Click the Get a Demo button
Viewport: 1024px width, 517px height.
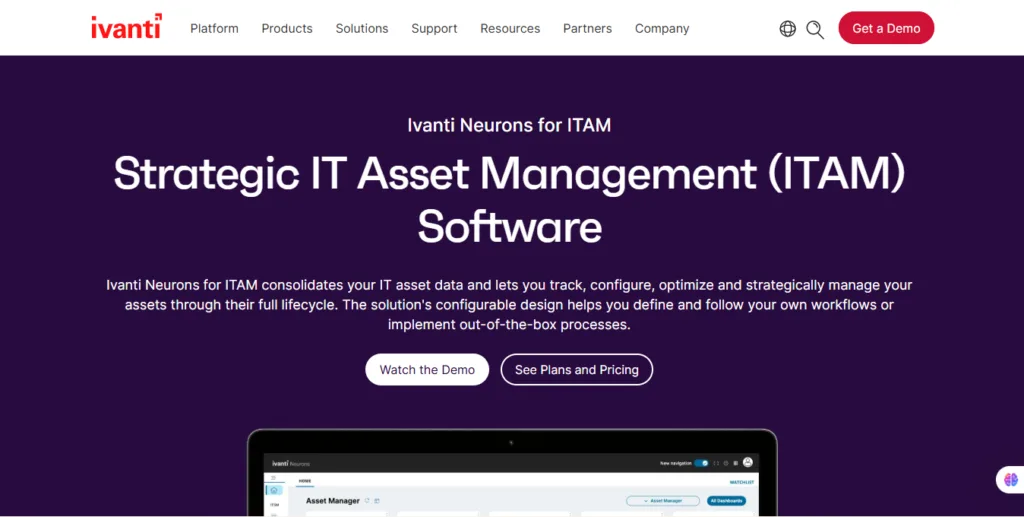coord(886,28)
